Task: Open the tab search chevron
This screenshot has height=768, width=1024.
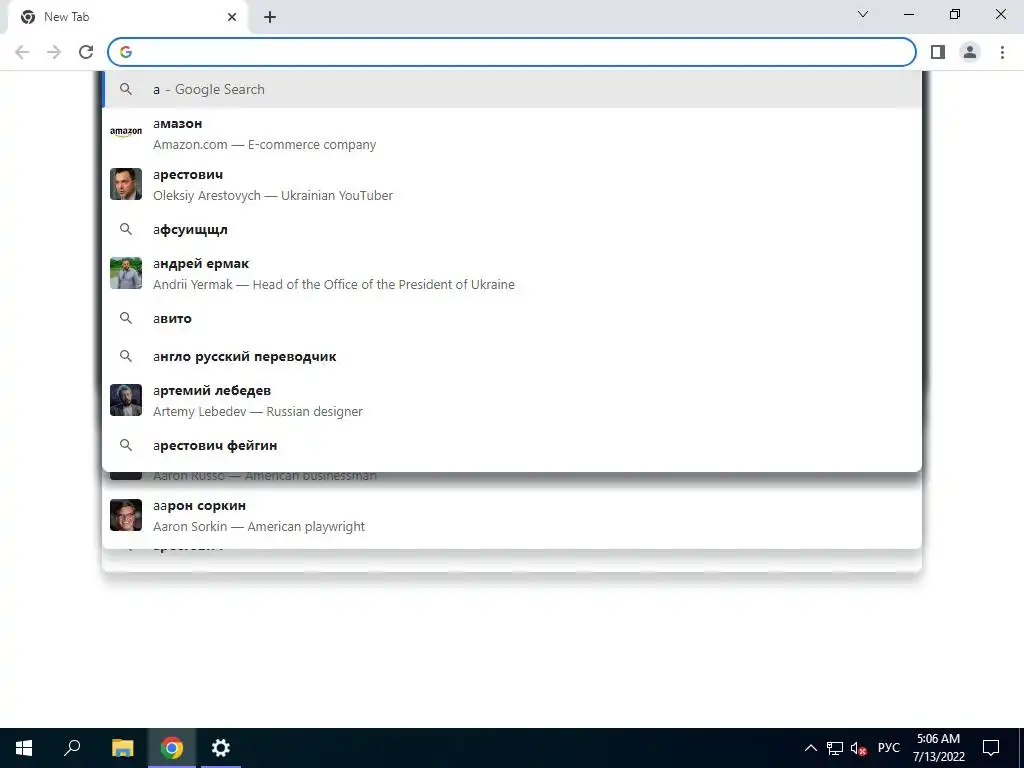Action: coord(863,14)
